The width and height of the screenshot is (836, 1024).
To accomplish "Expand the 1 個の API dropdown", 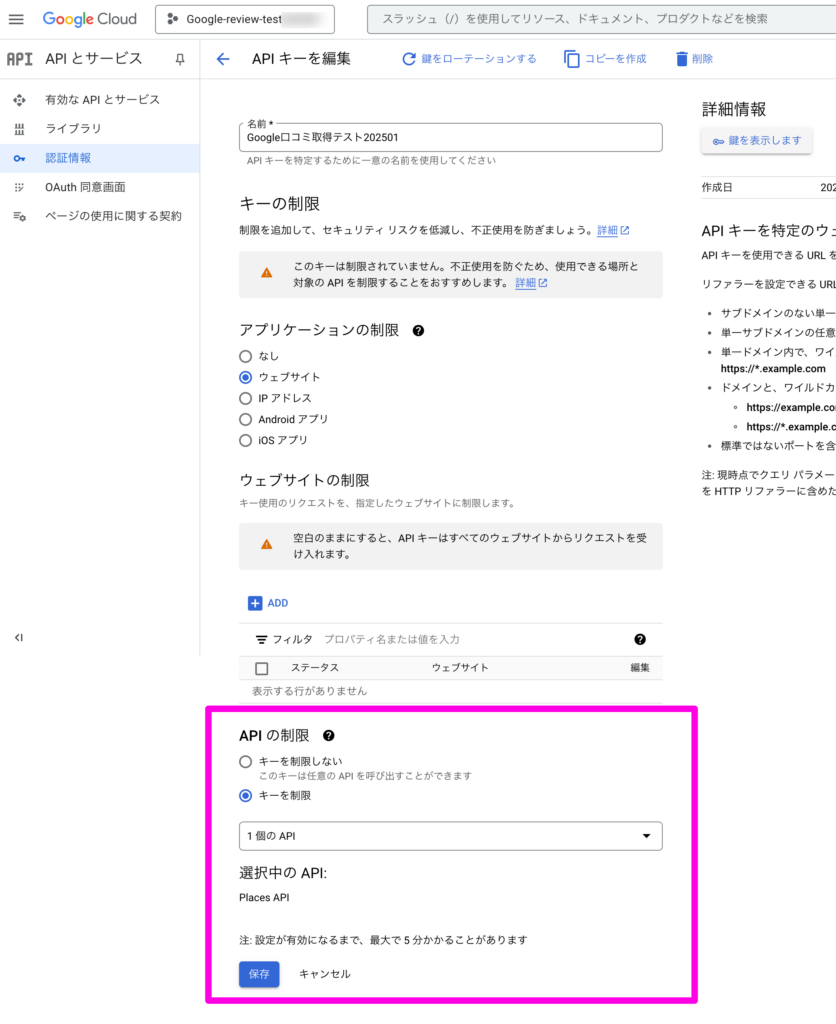I will click(451, 836).
